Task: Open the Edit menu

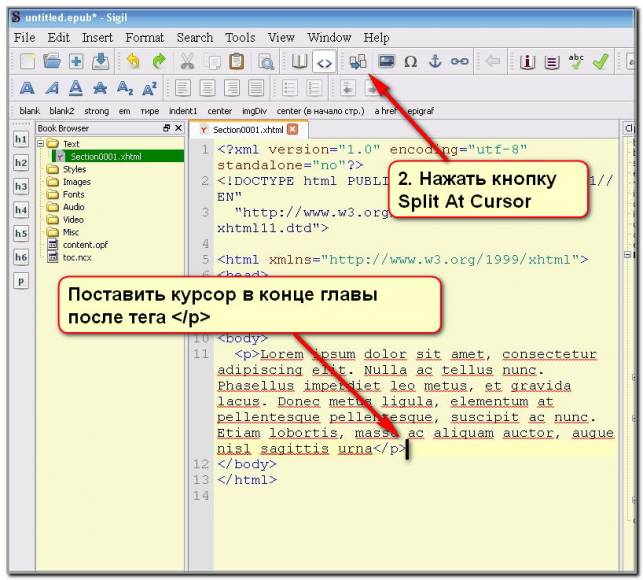Action: click(x=59, y=38)
